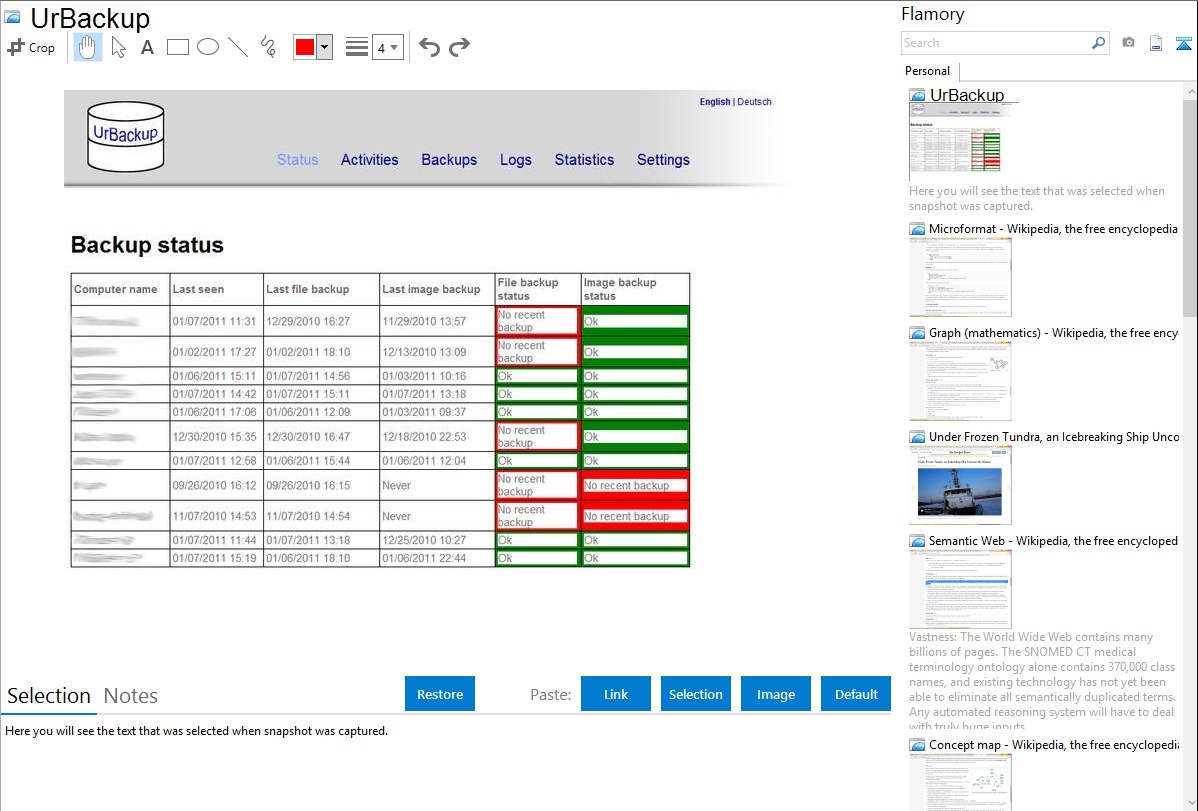Screen dimensions: 1198x811
Task: Select the Crop tool
Action: pyautogui.click(x=31, y=47)
